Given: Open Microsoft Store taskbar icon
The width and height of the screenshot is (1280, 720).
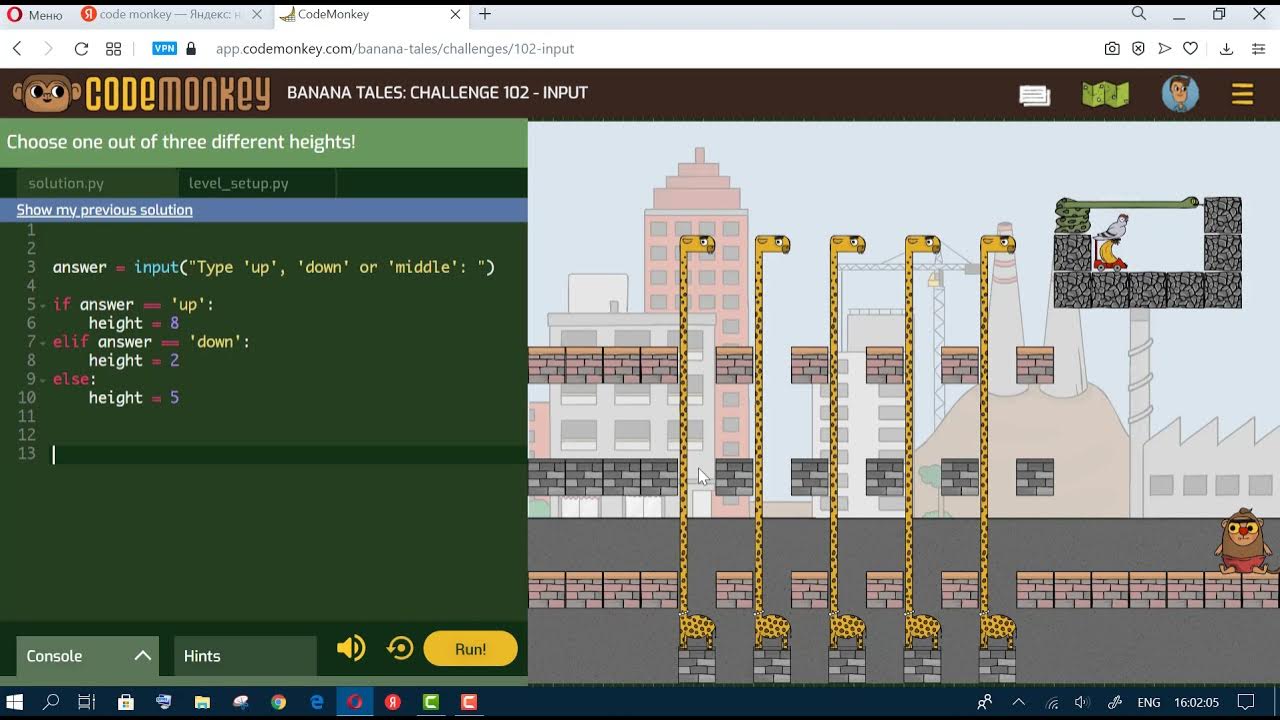Looking at the screenshot, I should (127, 702).
